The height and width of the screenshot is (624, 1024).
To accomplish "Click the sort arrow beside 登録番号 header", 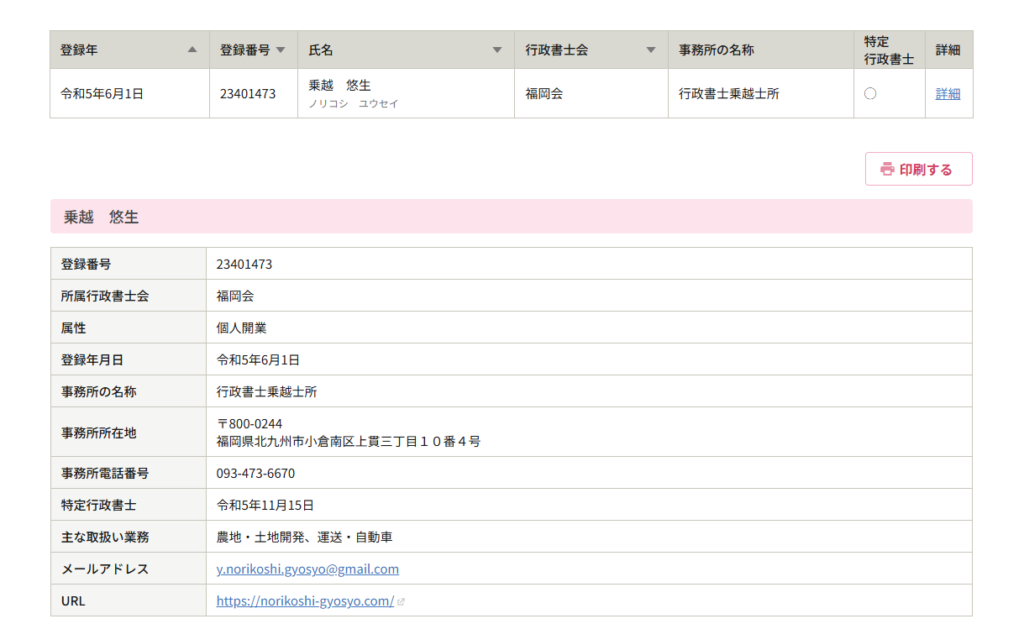I will (x=280, y=50).
